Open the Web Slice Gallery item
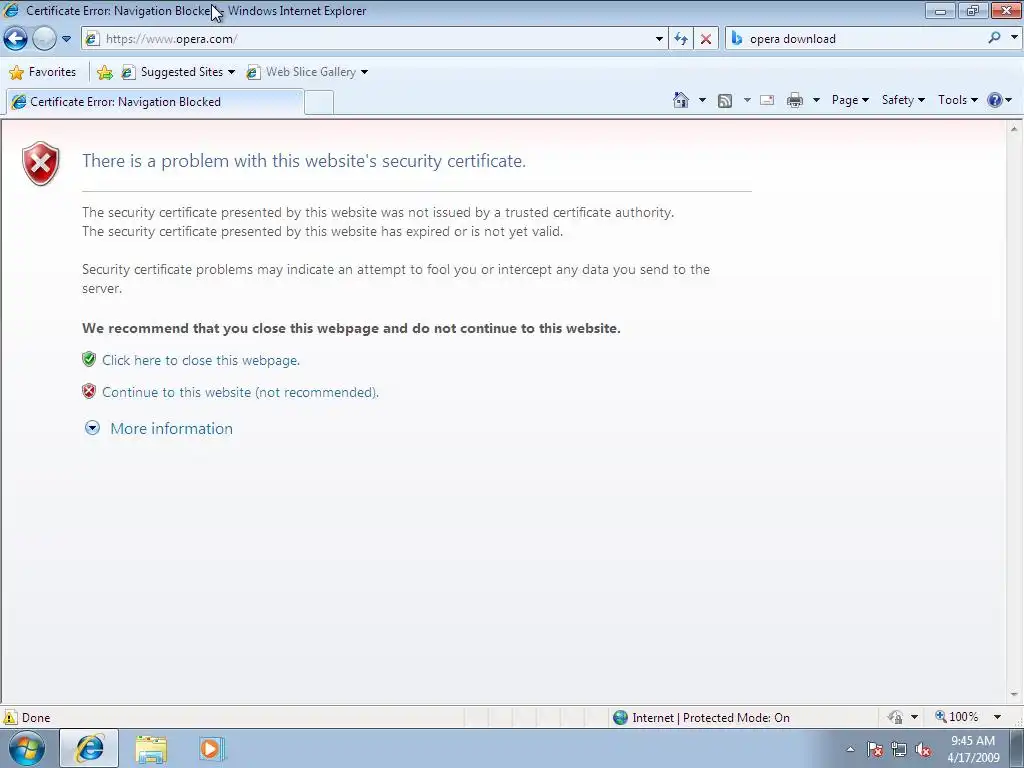The width and height of the screenshot is (1024, 768). pyautogui.click(x=307, y=72)
